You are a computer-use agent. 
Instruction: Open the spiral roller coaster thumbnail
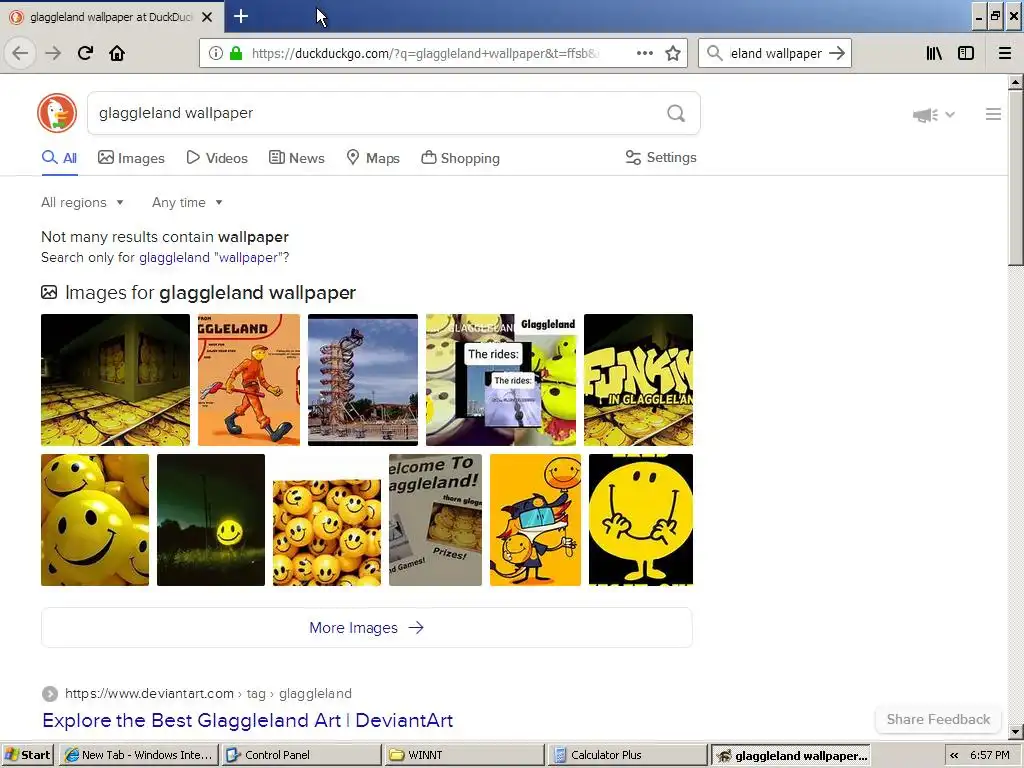(x=362, y=380)
